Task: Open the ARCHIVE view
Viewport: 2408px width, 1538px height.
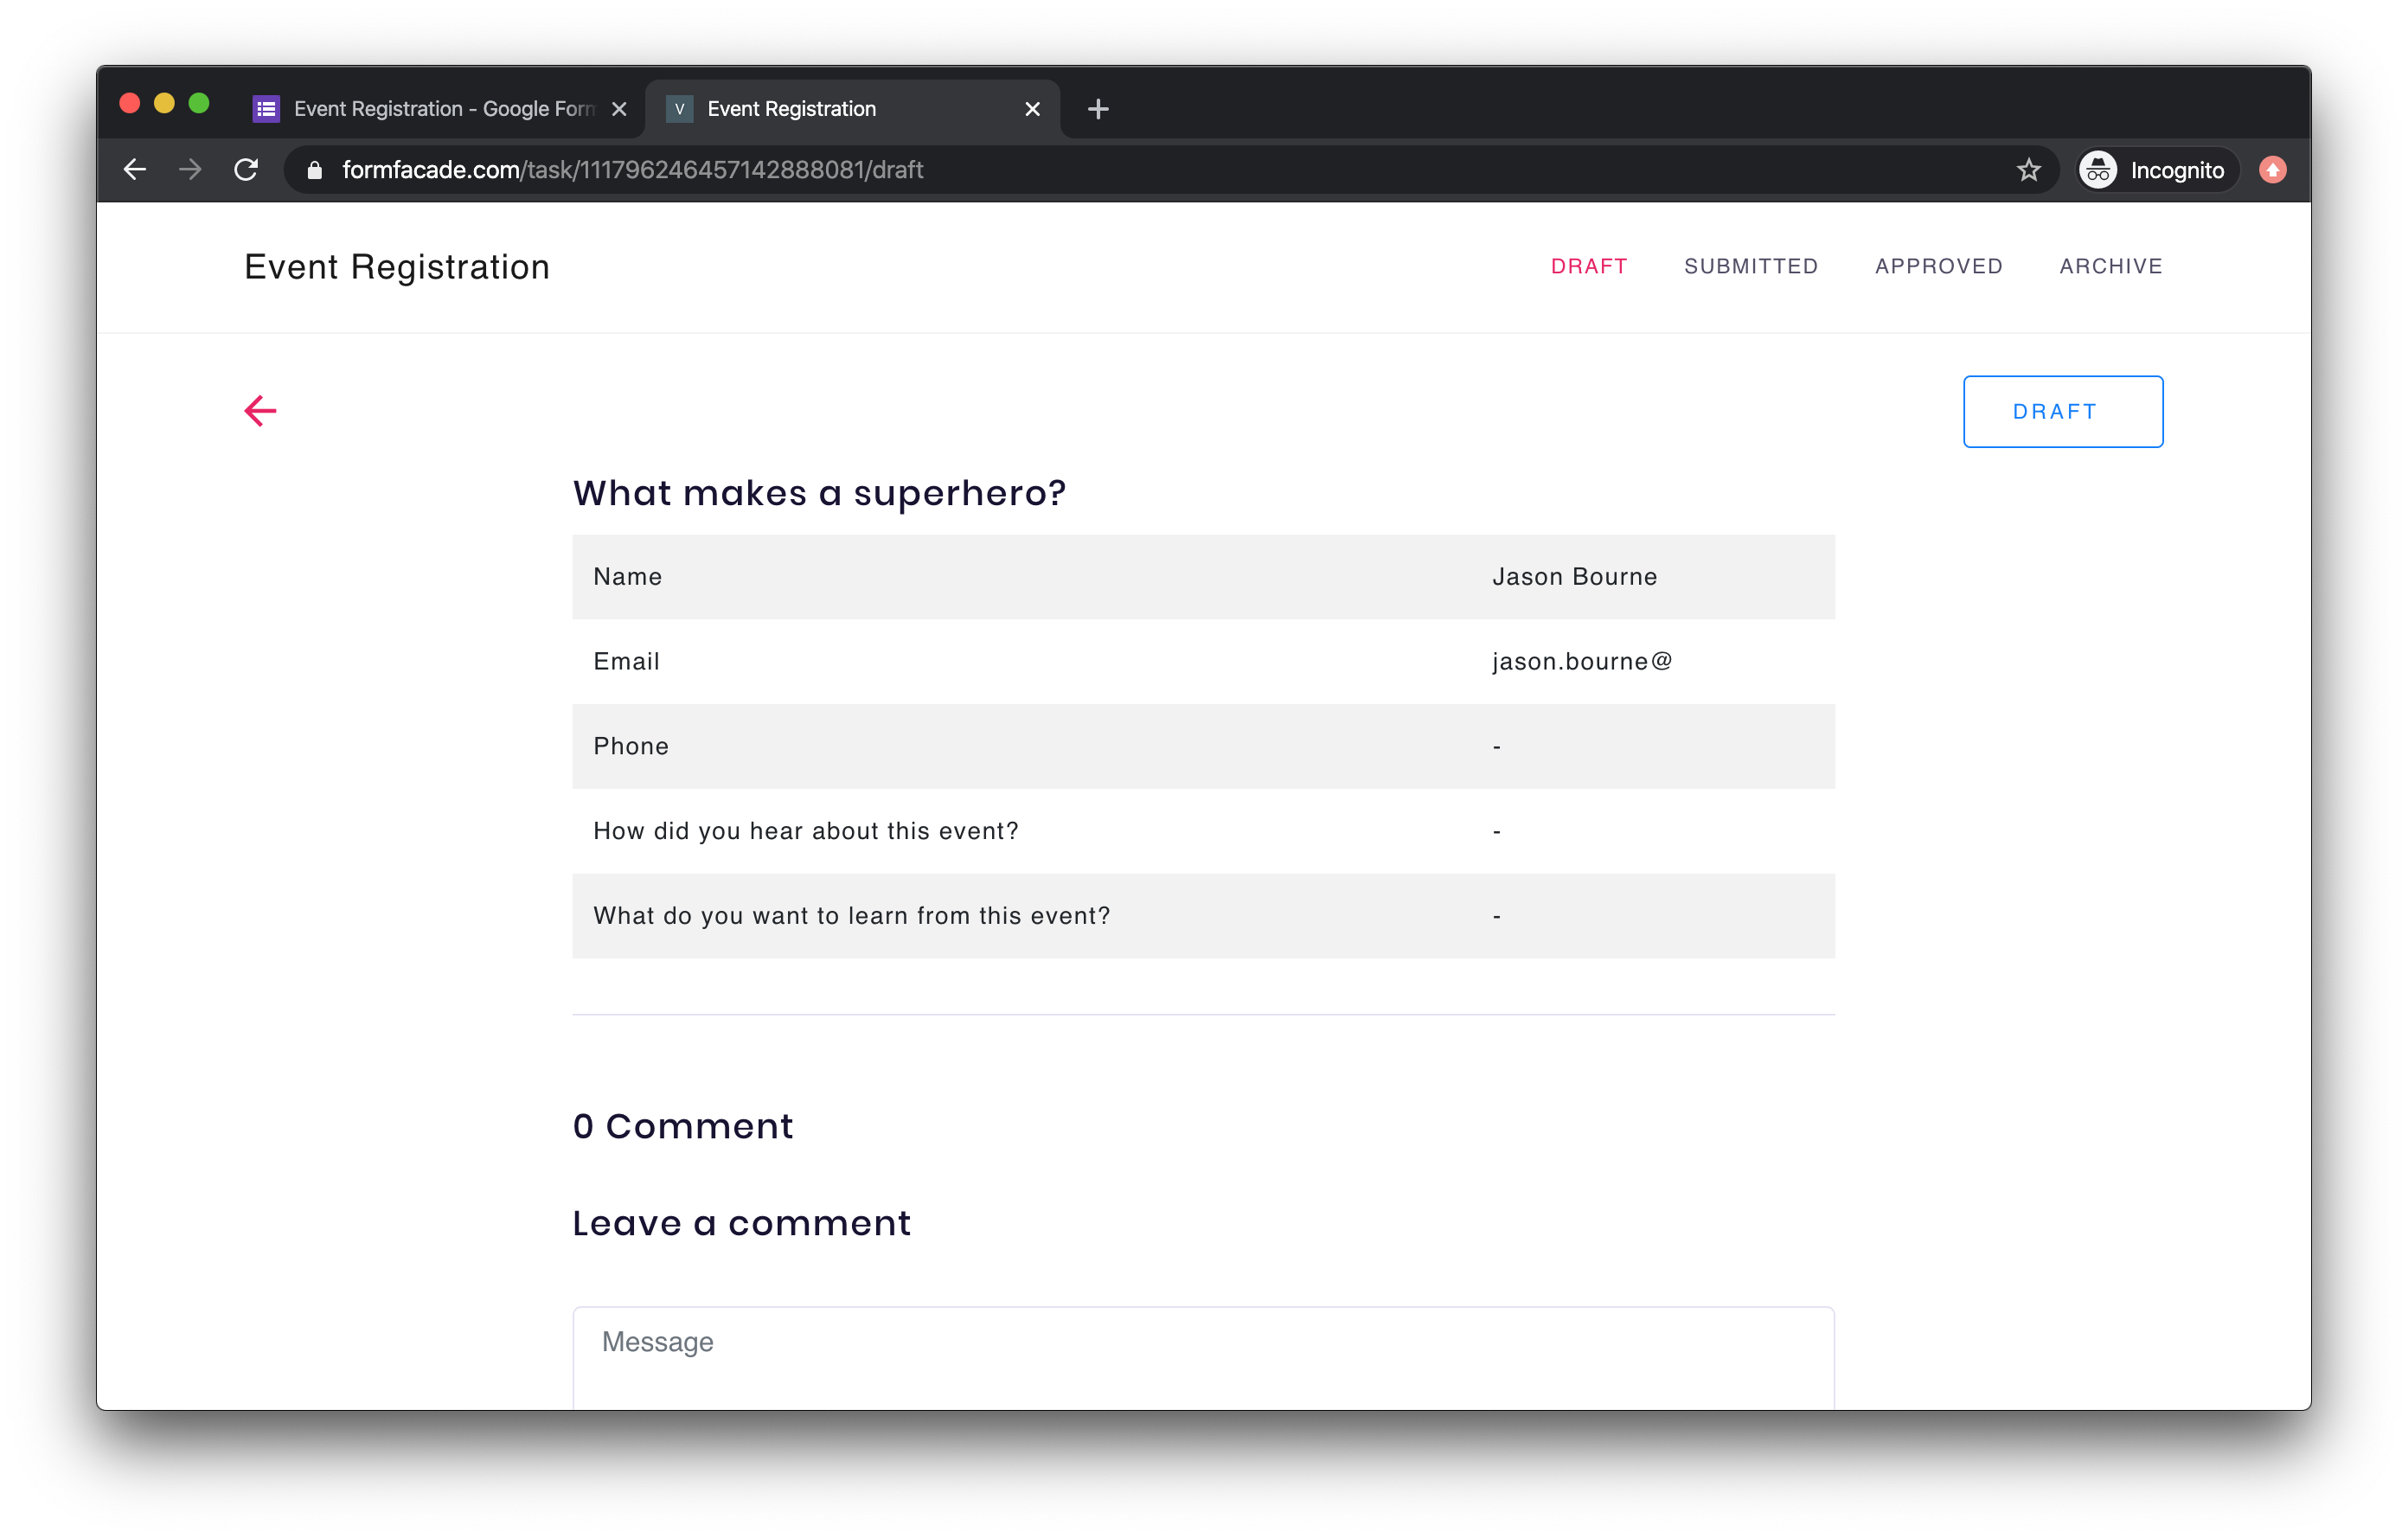Action: pos(2111,266)
